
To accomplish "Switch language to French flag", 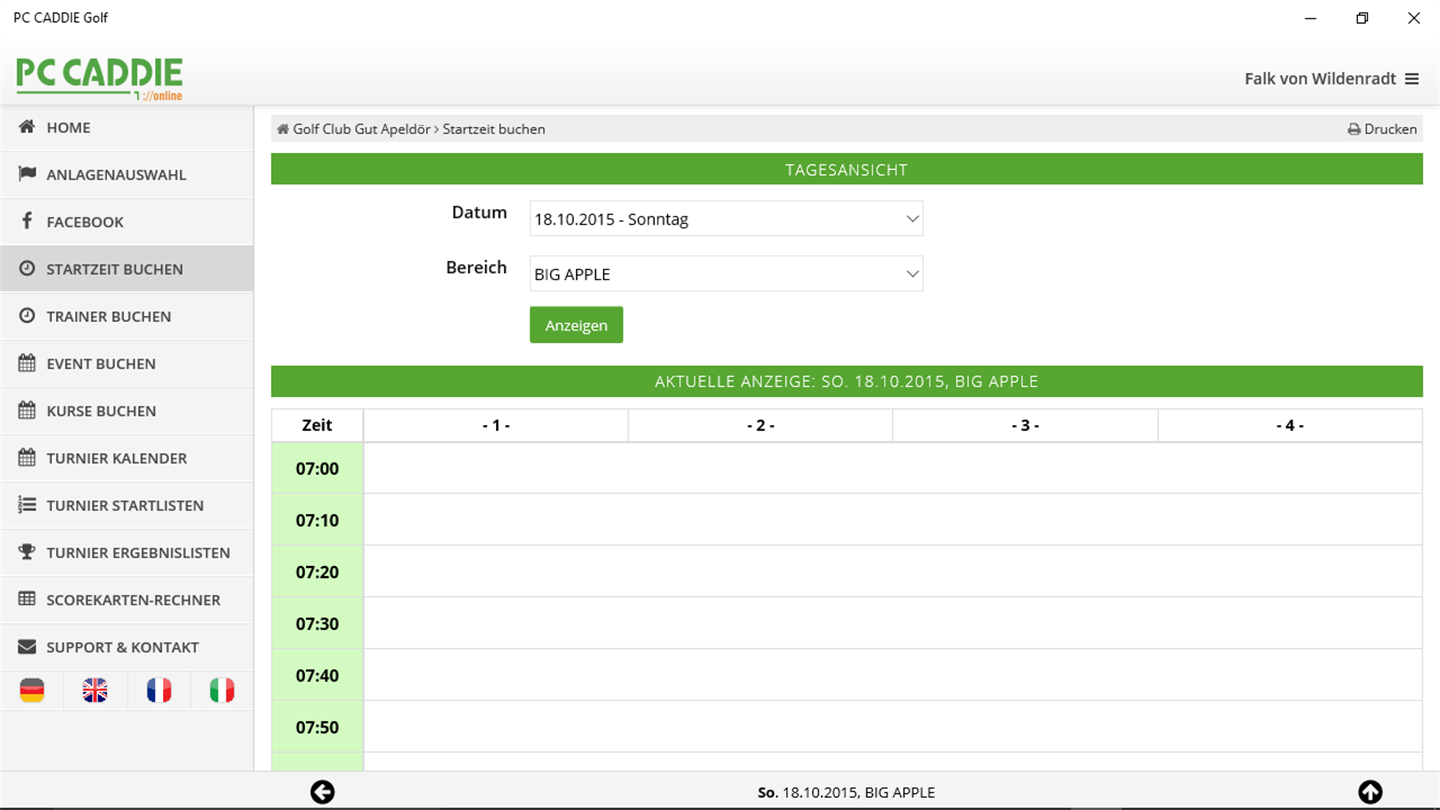I will coord(159,690).
